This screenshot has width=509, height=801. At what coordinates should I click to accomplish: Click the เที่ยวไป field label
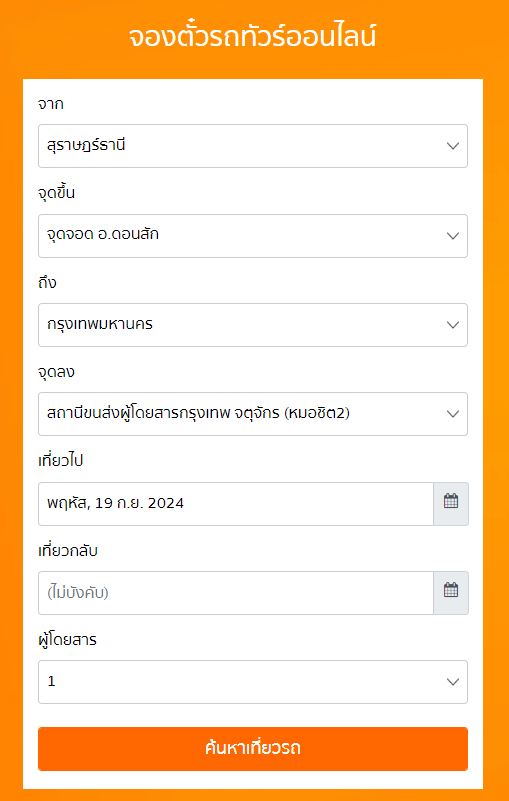coord(61,461)
